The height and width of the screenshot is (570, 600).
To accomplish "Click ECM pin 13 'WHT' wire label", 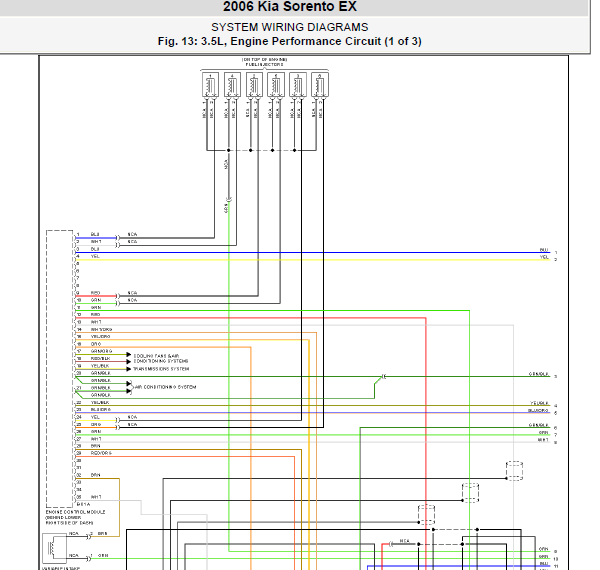I will (96, 322).
